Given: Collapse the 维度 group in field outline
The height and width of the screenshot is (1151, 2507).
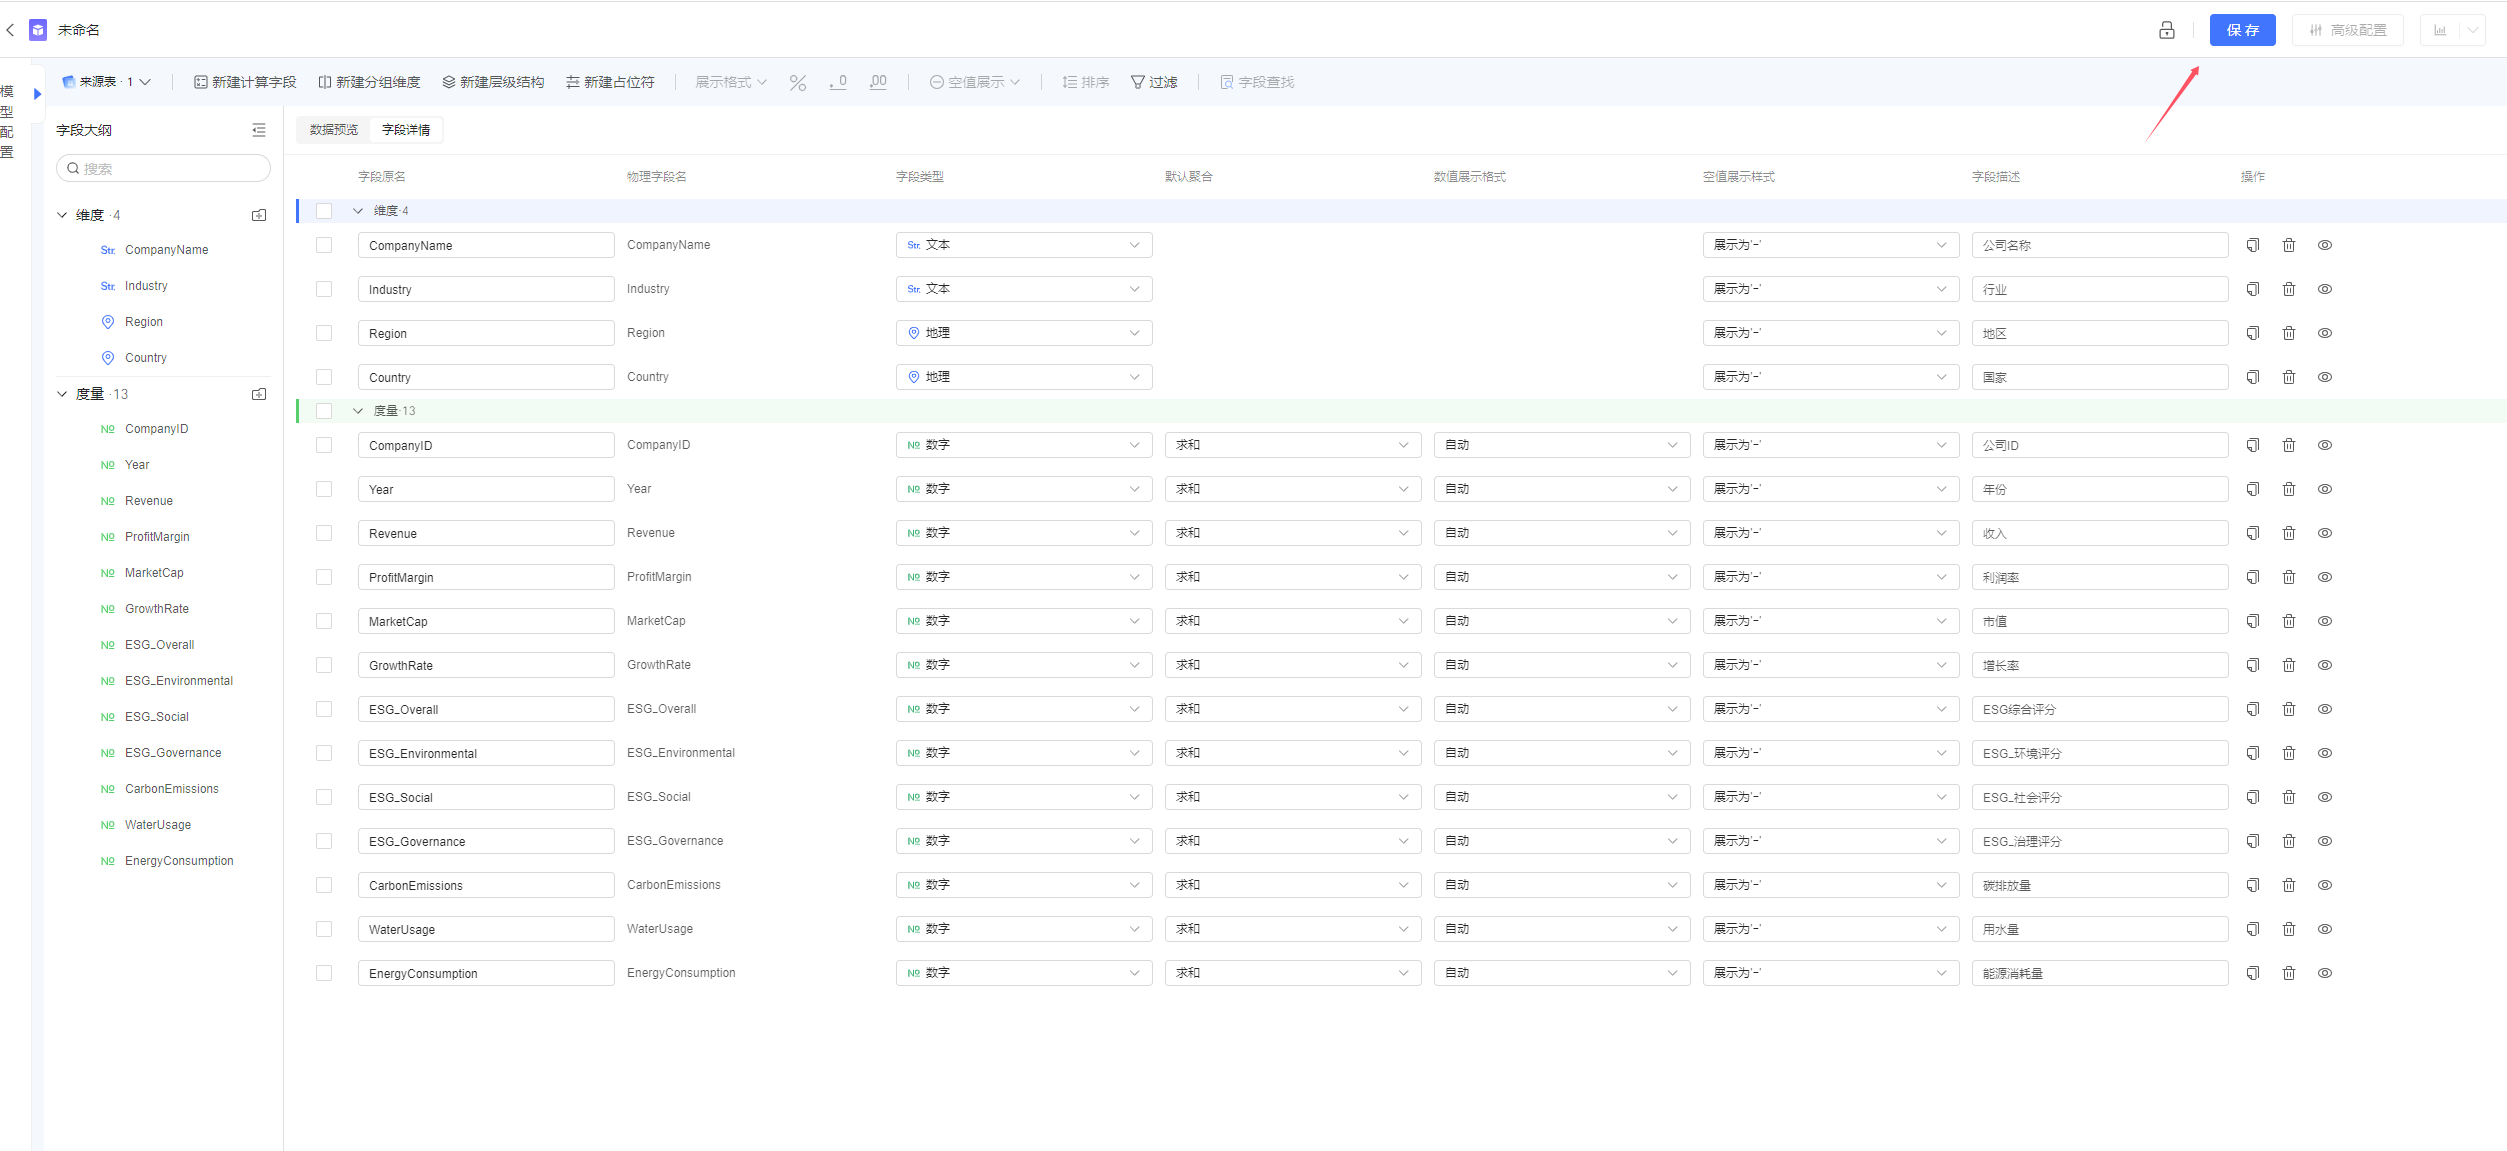Looking at the screenshot, I should tap(62, 215).
